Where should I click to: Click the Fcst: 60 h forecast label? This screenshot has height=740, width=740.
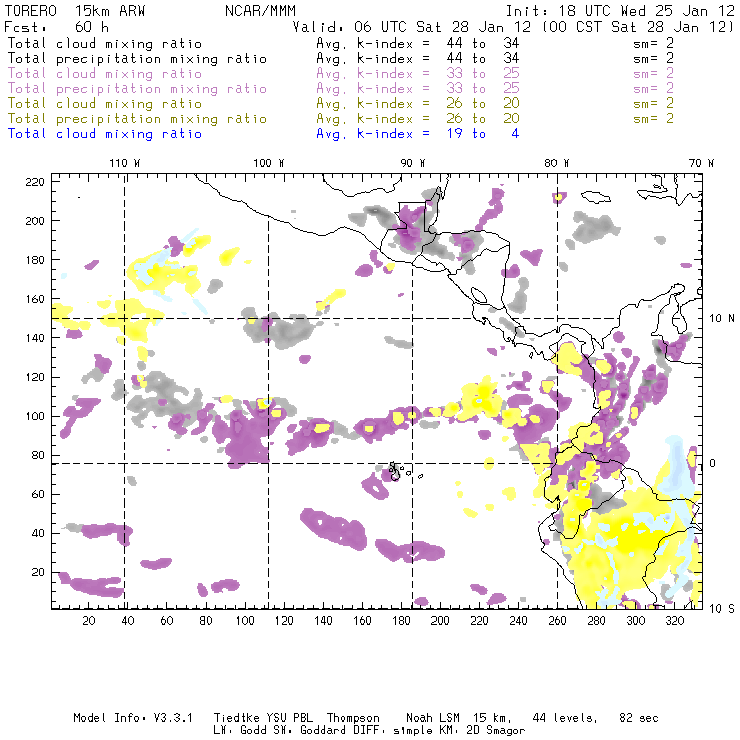click(x=56, y=27)
